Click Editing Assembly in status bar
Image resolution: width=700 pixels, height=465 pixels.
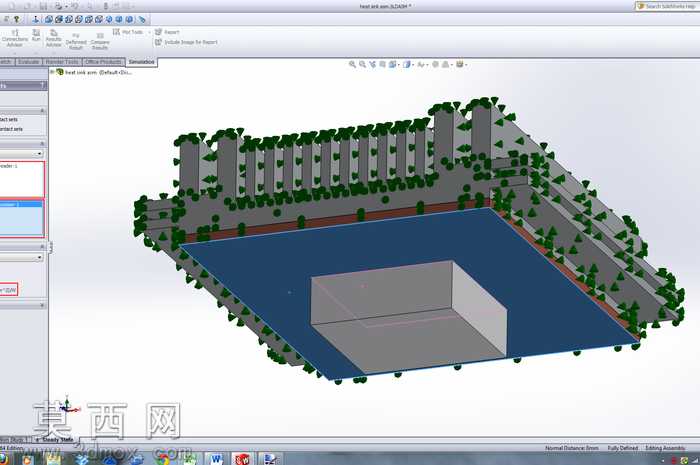(x=665, y=448)
